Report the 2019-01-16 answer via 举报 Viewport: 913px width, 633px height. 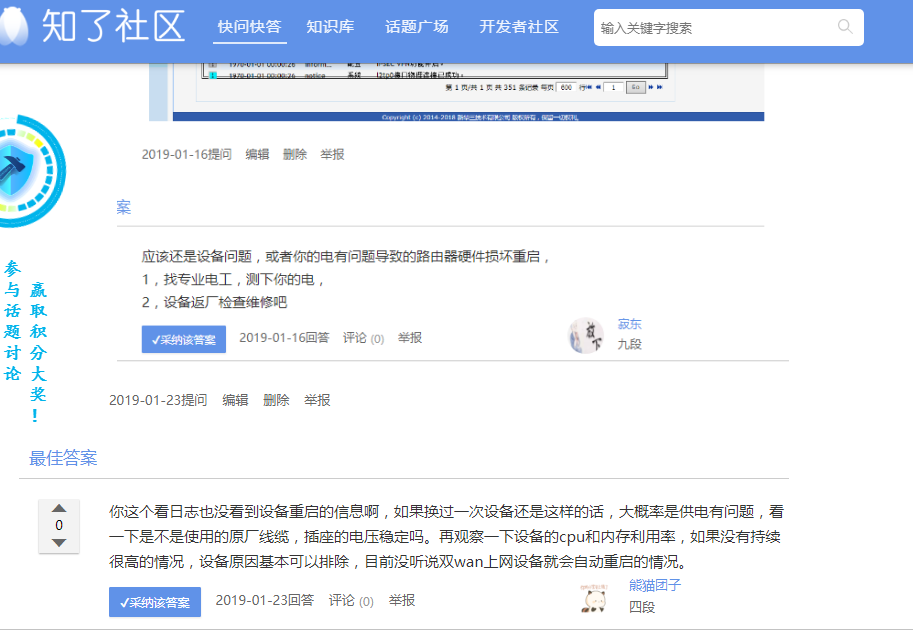[410, 338]
